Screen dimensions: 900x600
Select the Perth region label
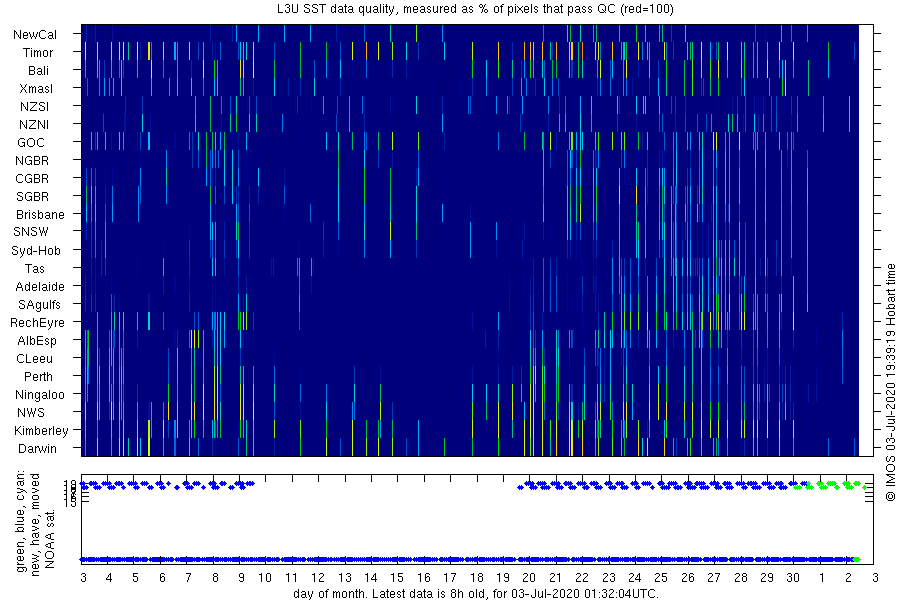(38, 377)
